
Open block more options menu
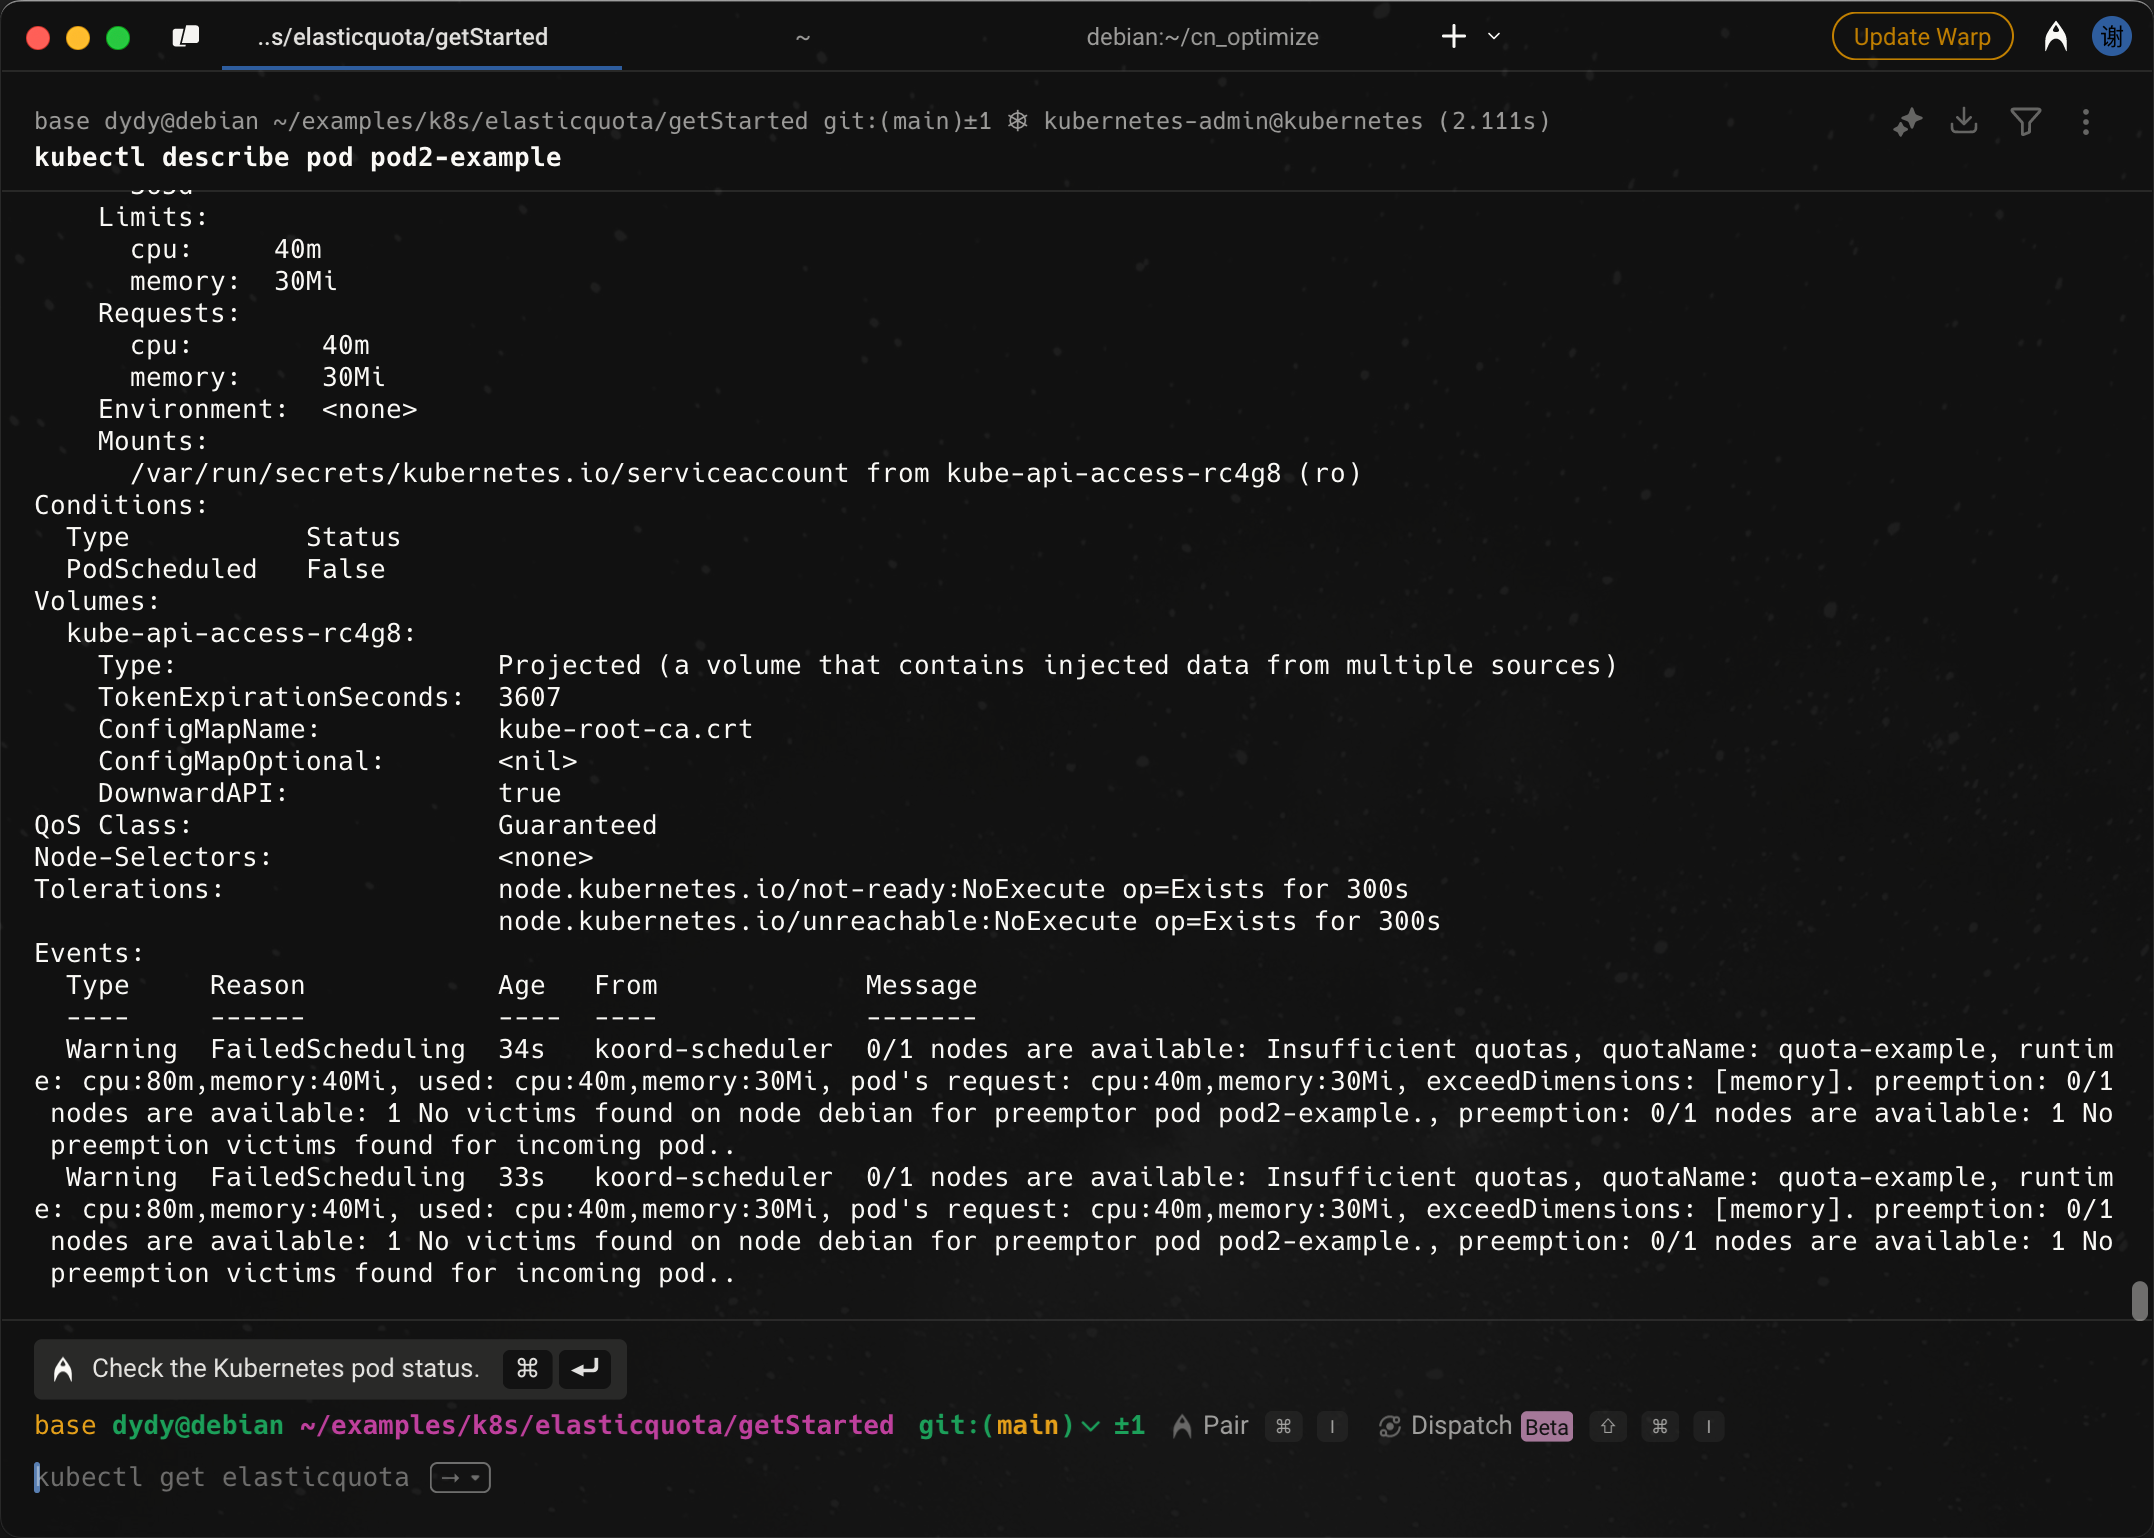pos(2085,122)
